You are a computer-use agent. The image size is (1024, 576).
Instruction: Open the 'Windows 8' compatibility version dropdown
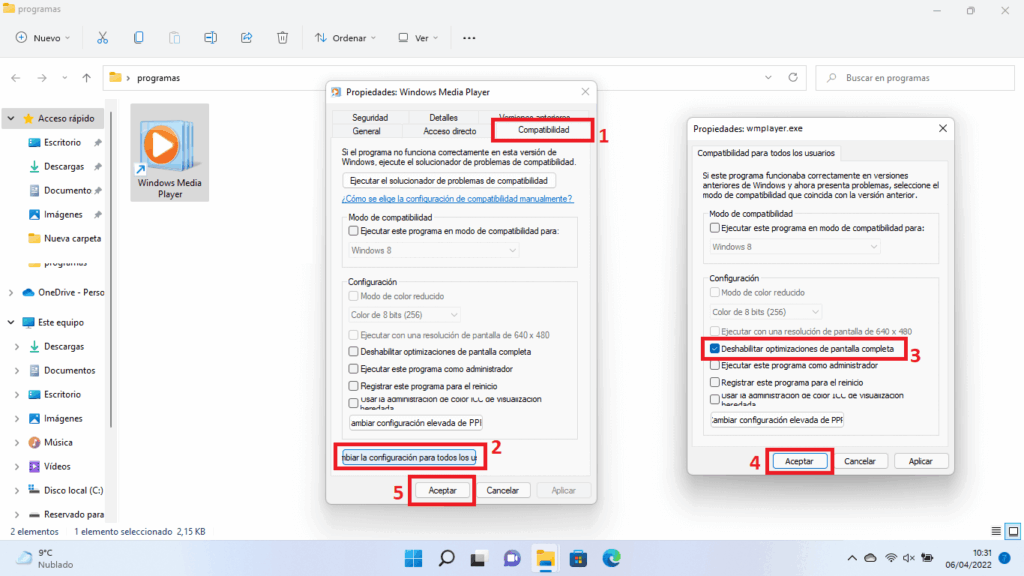432,249
